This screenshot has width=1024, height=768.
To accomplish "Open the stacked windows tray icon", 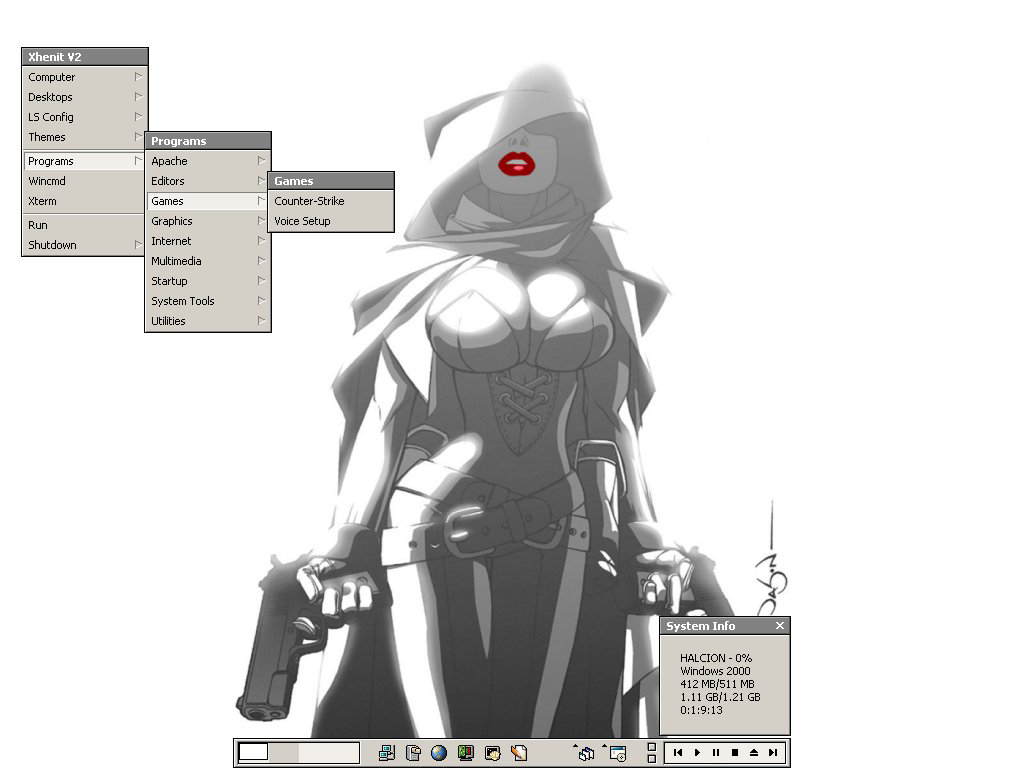I will pos(586,754).
